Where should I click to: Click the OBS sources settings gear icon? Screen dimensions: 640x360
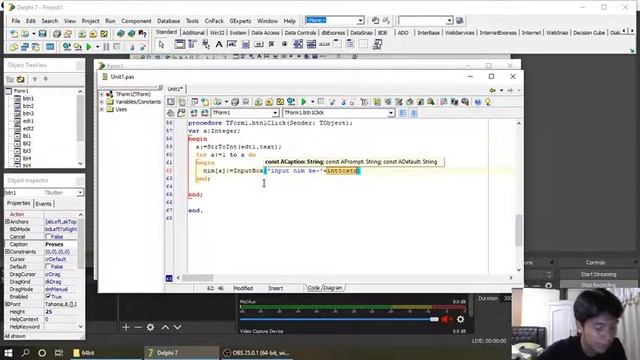pos(151,327)
